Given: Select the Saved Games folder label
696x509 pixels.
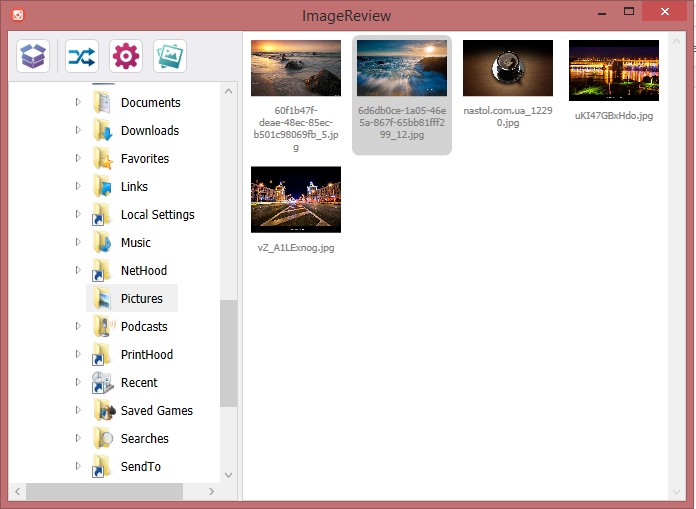Looking at the screenshot, I should point(157,410).
